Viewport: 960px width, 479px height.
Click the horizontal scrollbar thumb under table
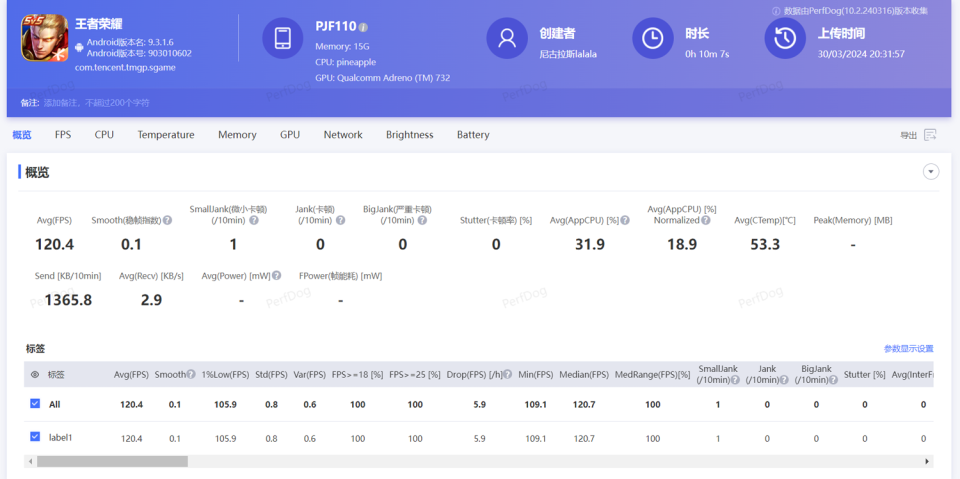(112, 461)
